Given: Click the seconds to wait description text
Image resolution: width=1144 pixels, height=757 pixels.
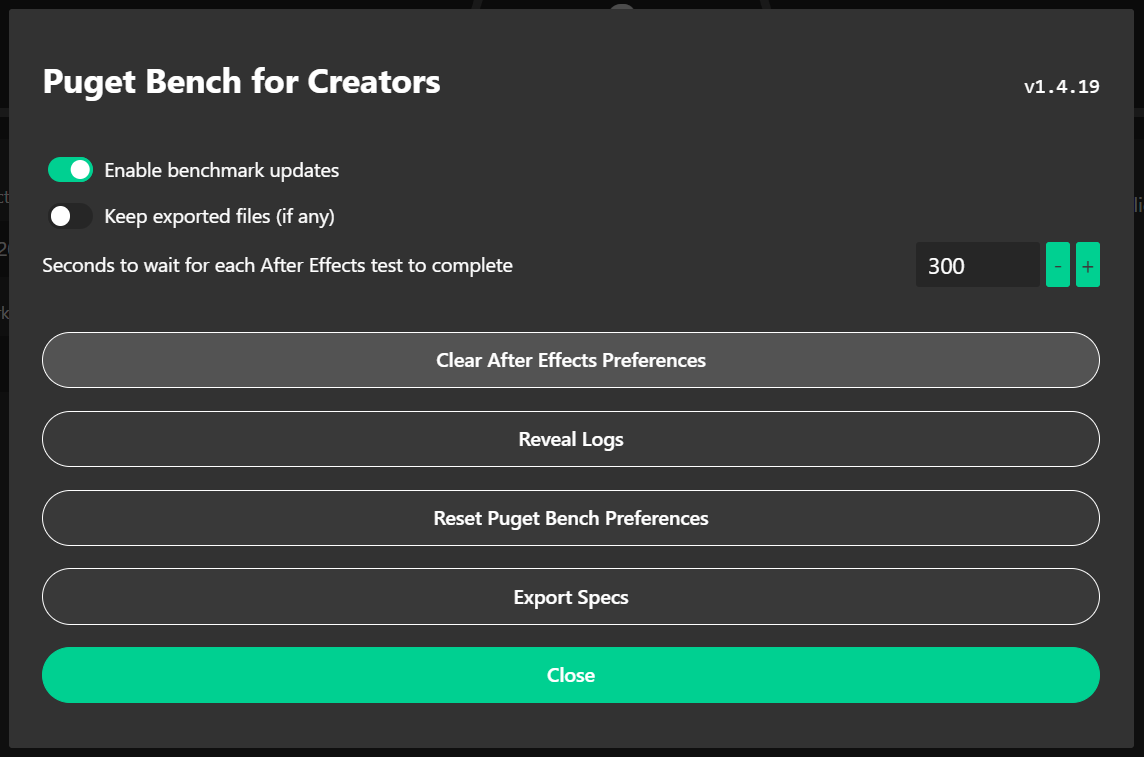Looking at the screenshot, I should pyautogui.click(x=277, y=265).
